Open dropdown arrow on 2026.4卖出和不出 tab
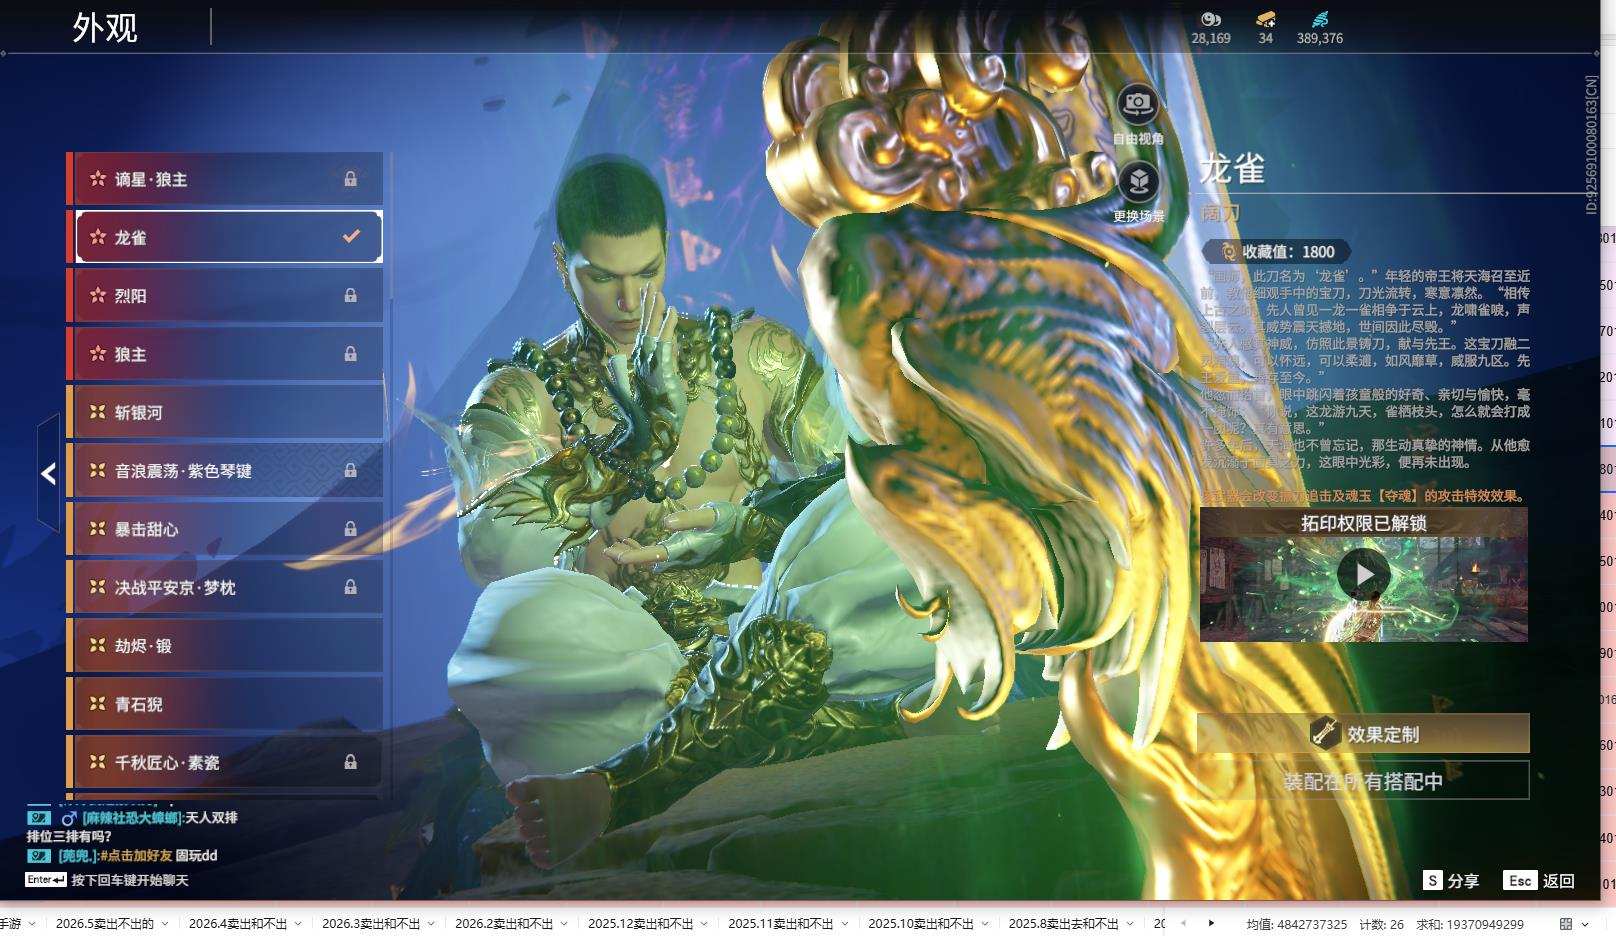Viewport: 1616px width, 939px height. click(x=298, y=924)
